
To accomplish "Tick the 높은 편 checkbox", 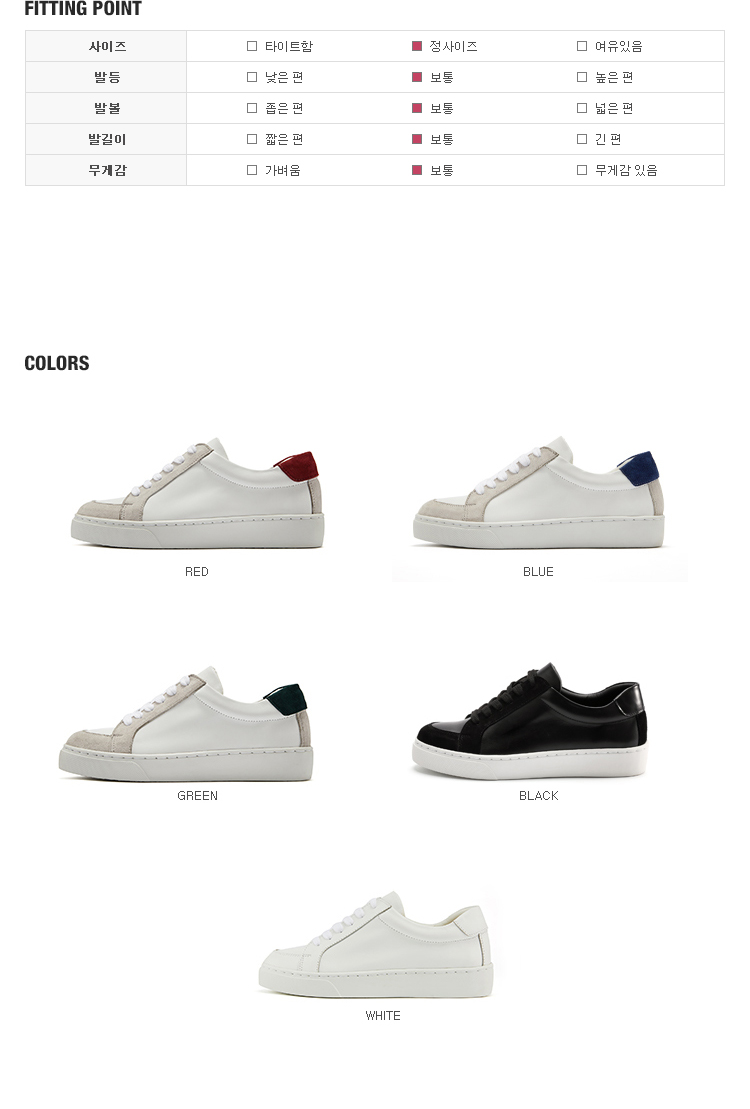I will [582, 77].
